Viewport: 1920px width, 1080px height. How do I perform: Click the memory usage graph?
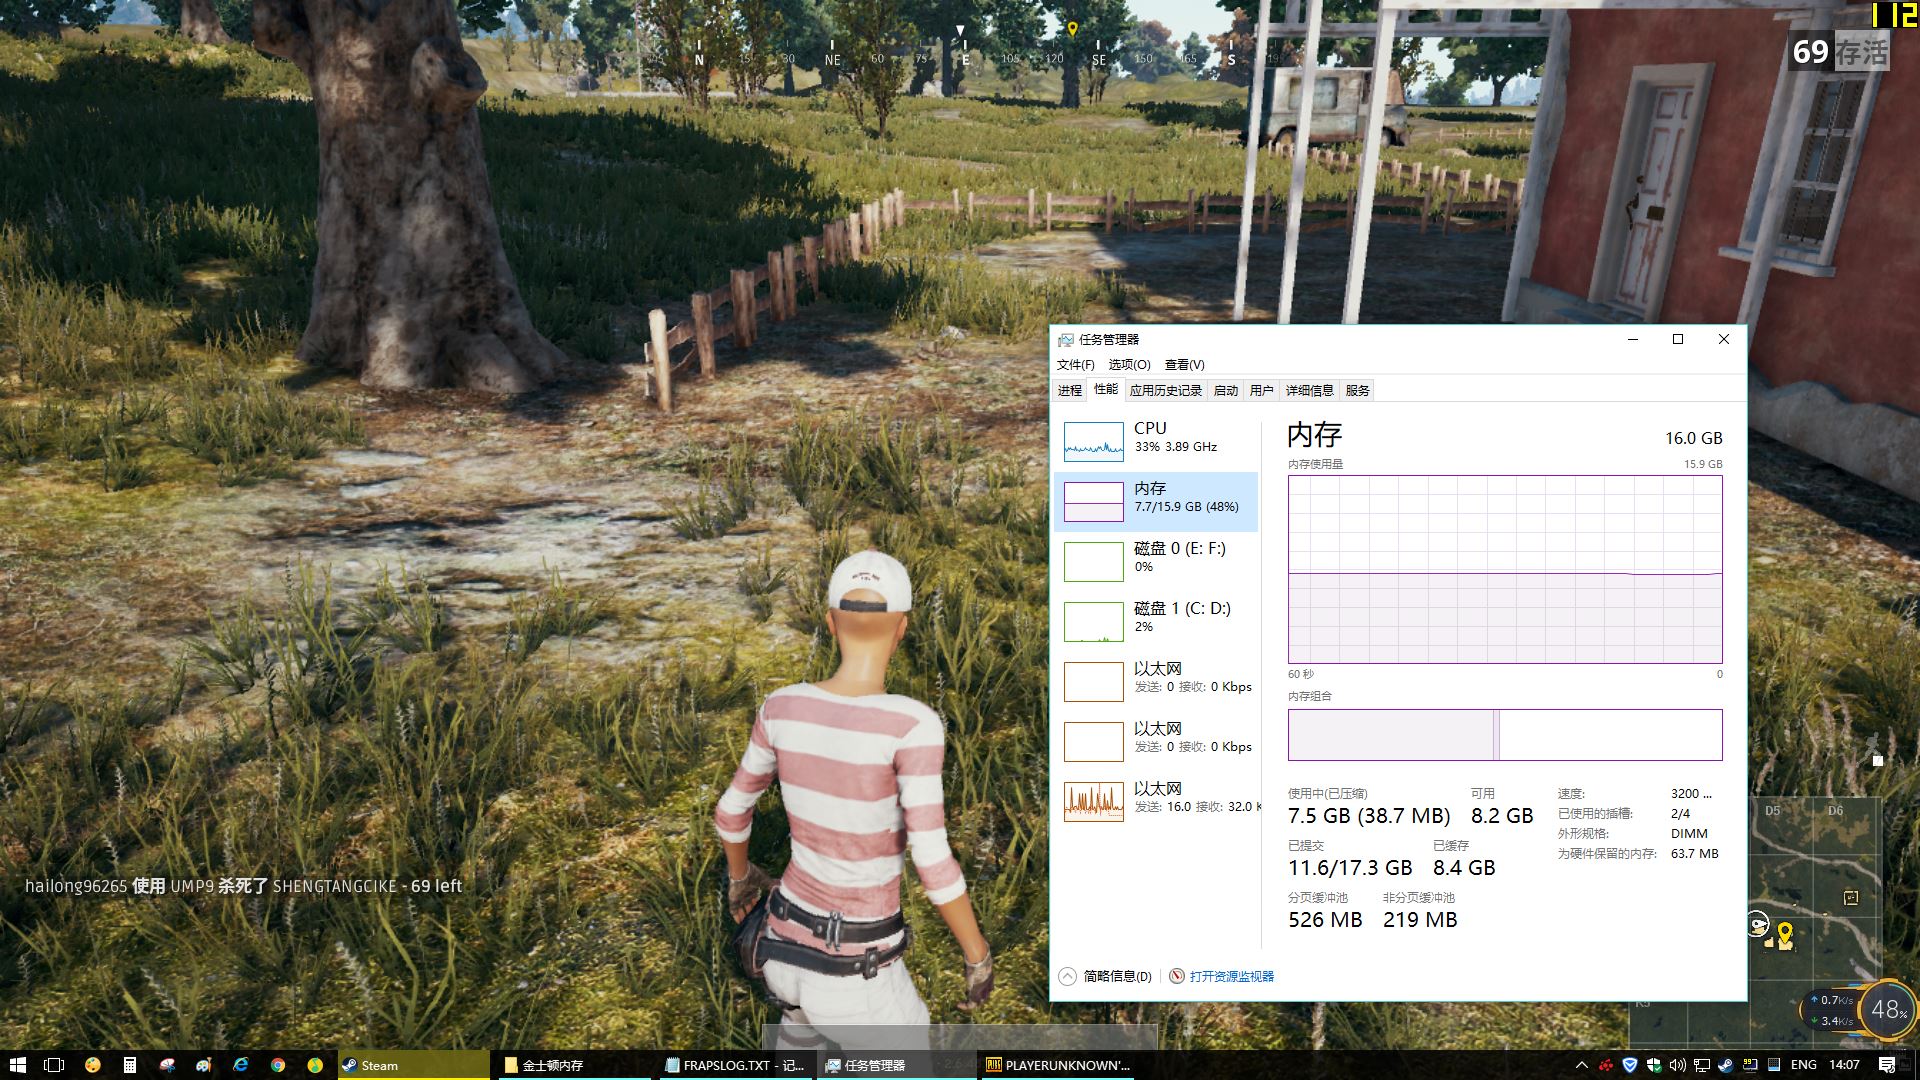(x=1505, y=569)
